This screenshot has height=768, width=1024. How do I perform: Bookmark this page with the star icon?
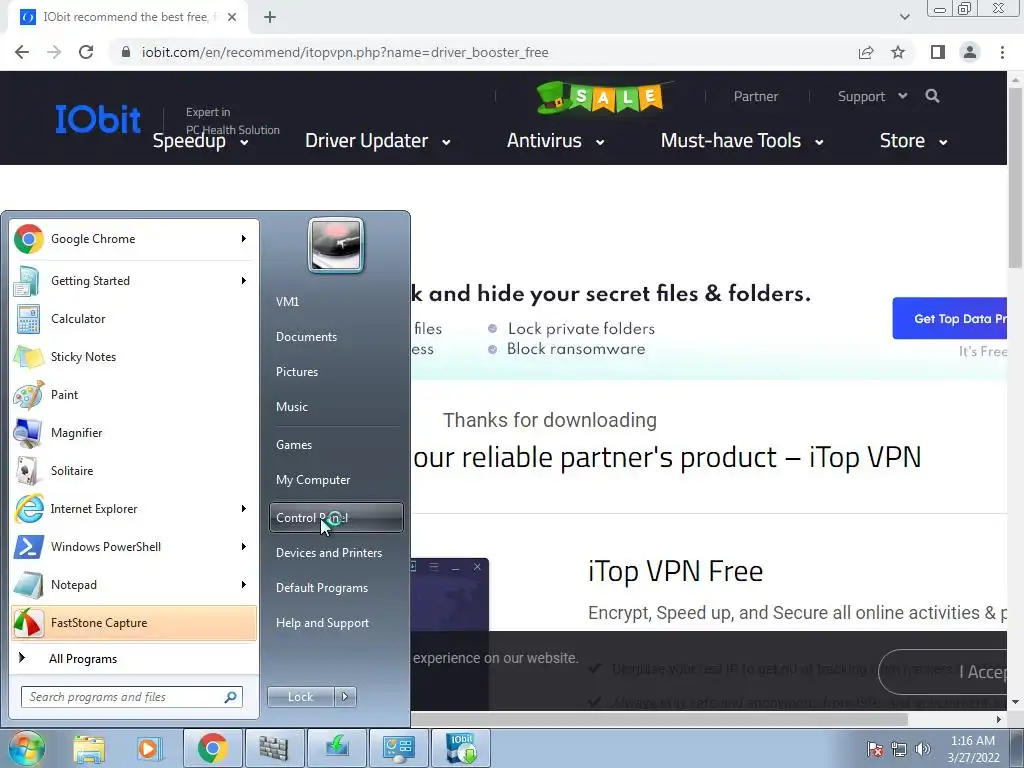[898, 52]
